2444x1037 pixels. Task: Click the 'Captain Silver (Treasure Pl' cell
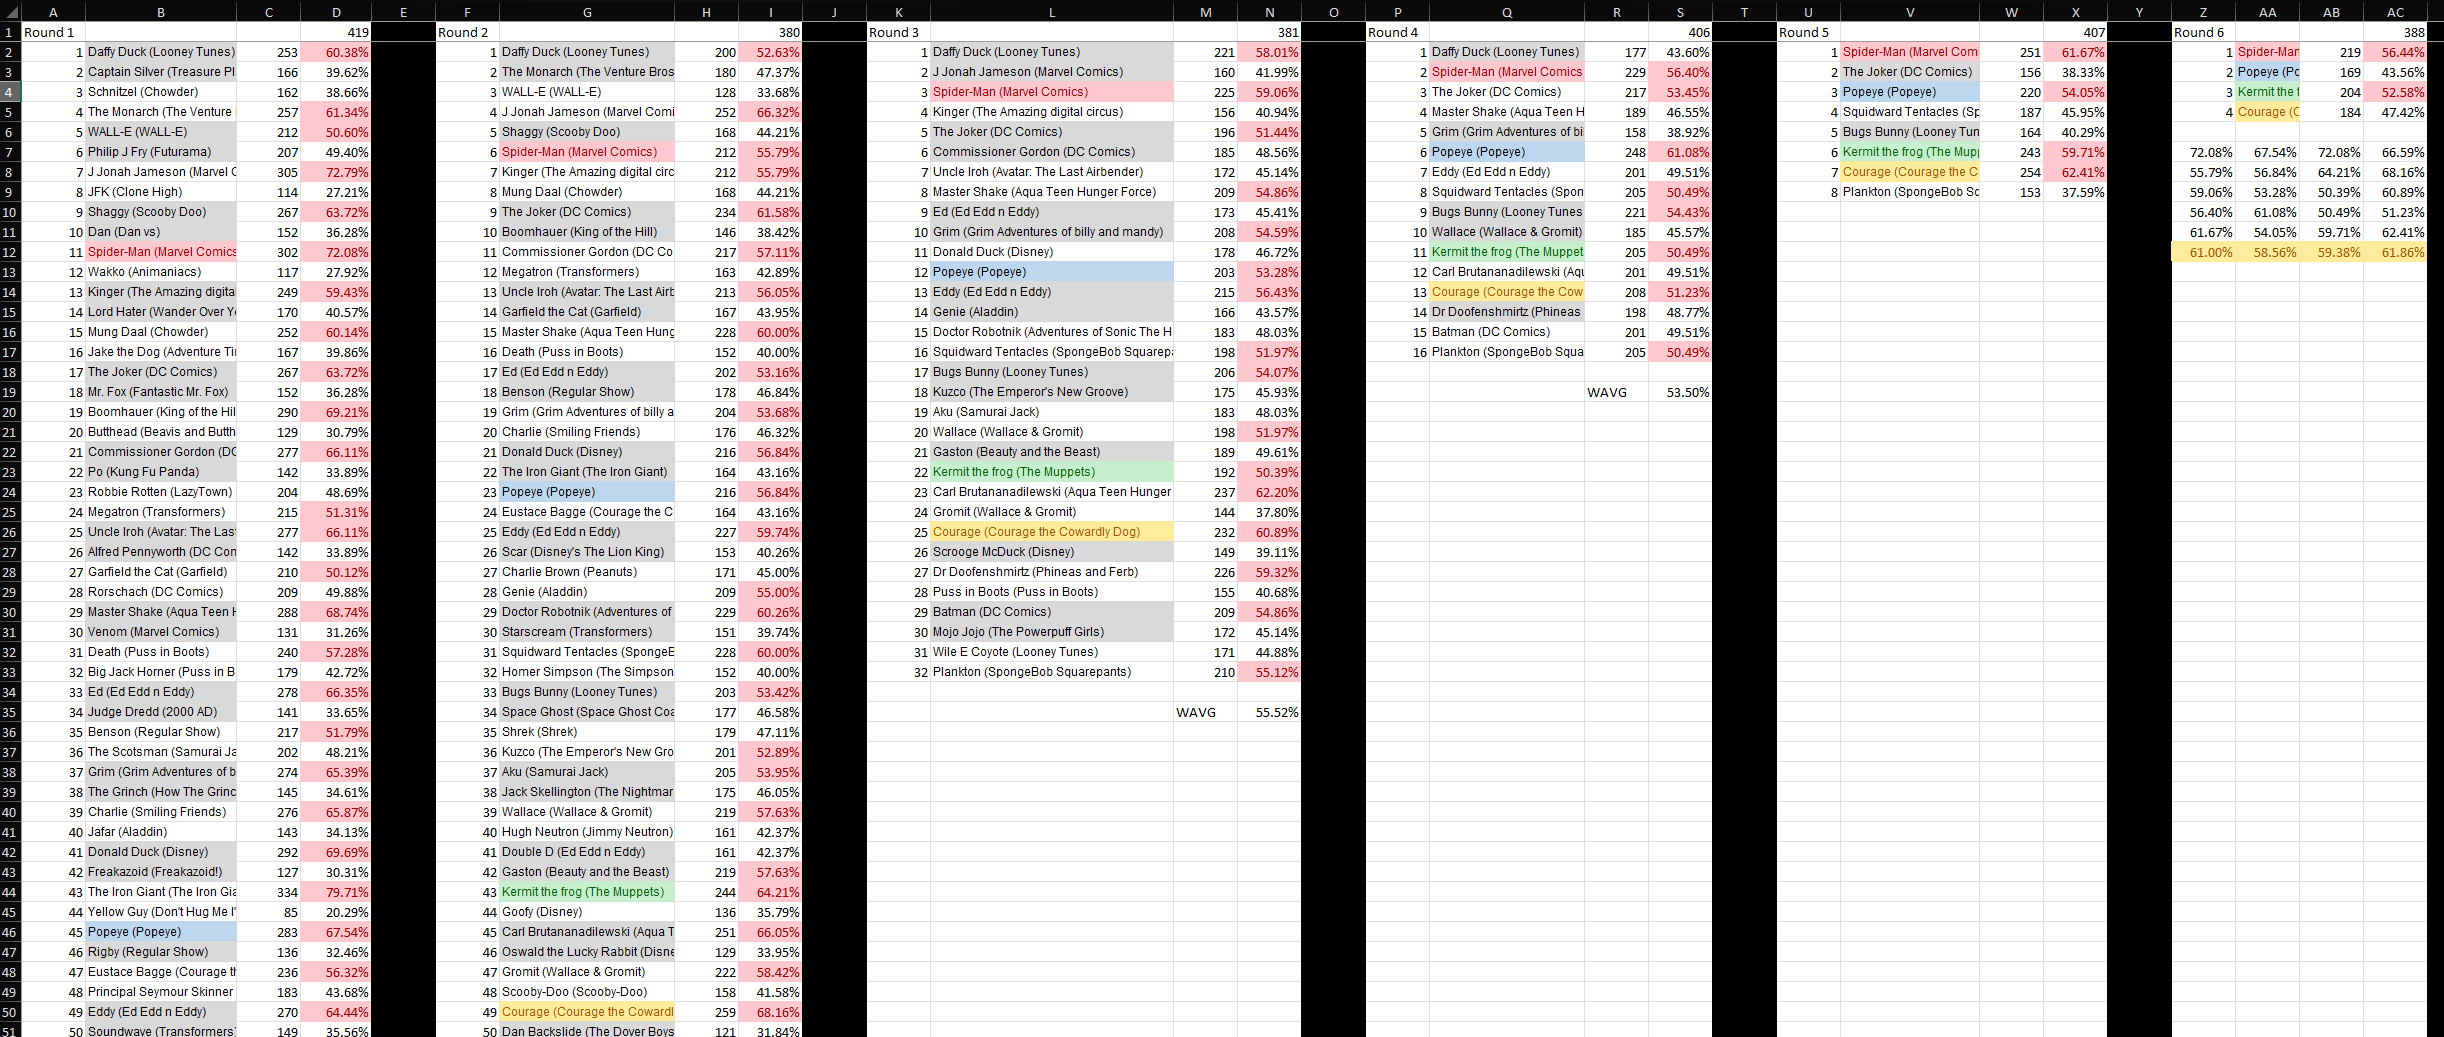161,72
